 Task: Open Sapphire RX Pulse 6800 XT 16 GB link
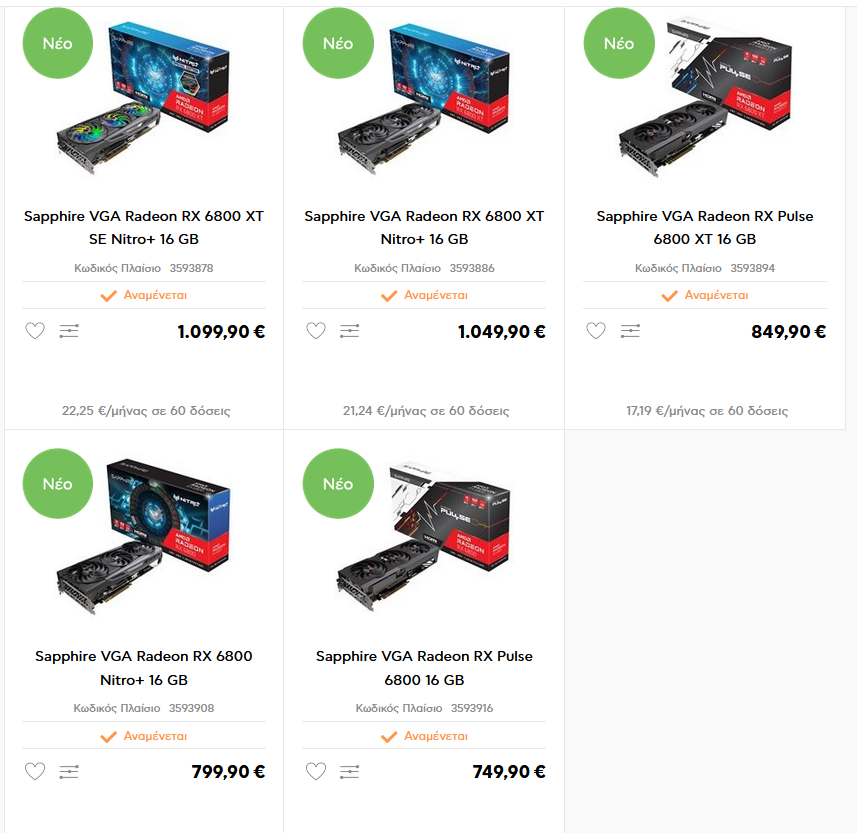pos(705,228)
